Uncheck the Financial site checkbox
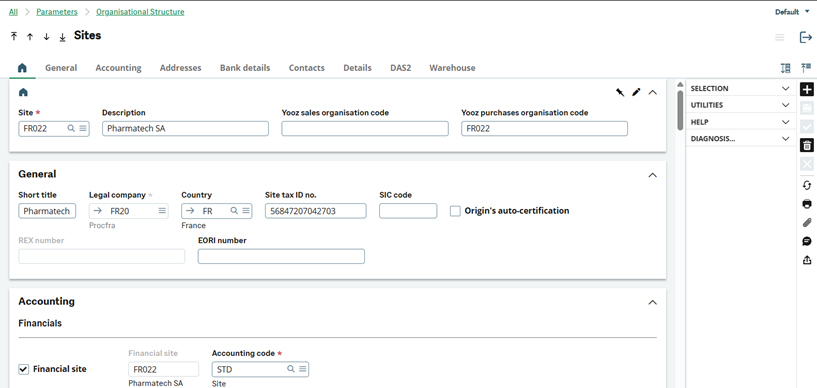Screen dimensions: 817x388 pos(23,369)
